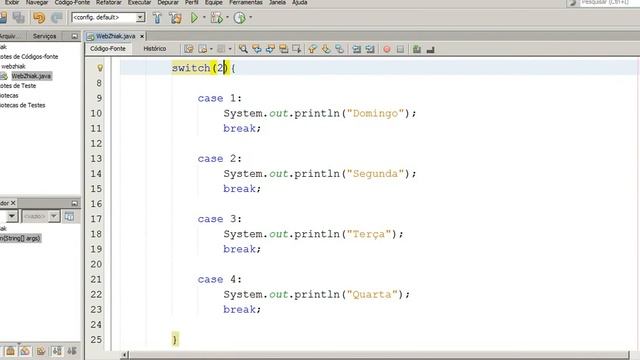Select the Código-Fonte view button
Screen dimensions: 640x360
pyautogui.click(x=108, y=49)
